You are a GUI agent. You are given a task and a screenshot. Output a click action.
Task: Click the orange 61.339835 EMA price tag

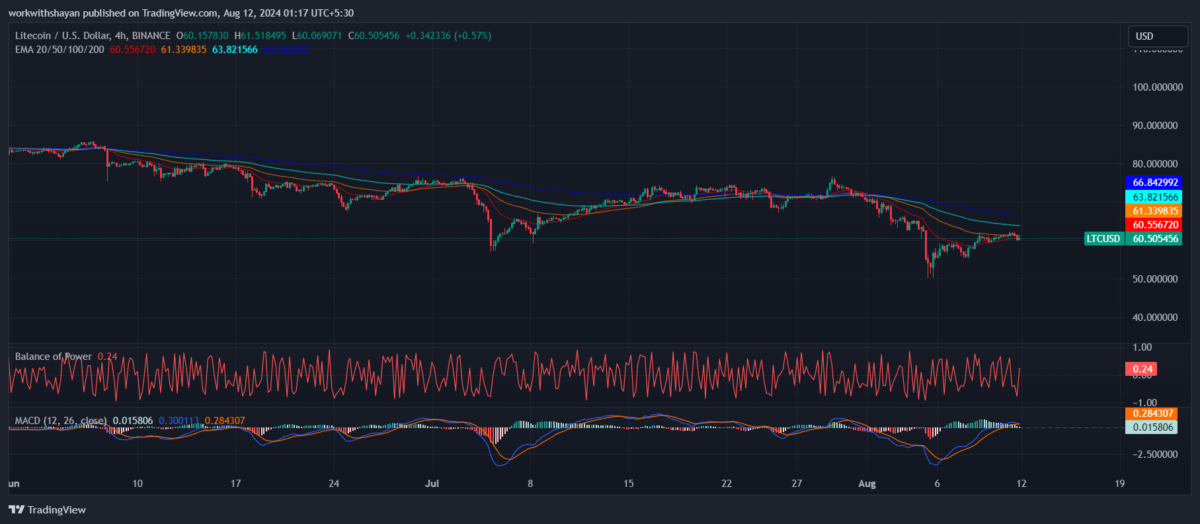1154,211
